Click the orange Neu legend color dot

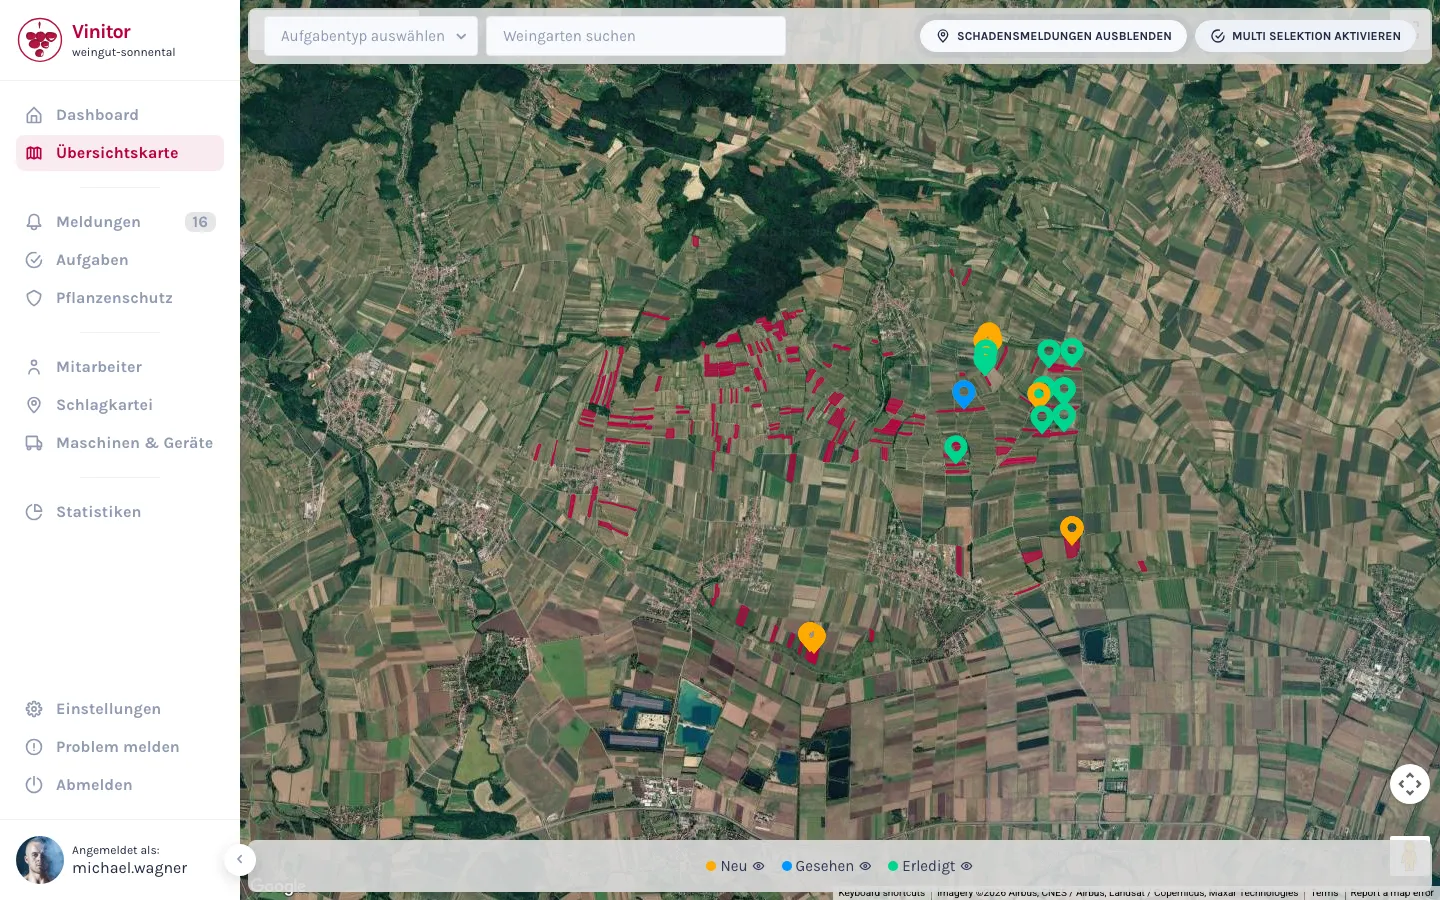(711, 866)
